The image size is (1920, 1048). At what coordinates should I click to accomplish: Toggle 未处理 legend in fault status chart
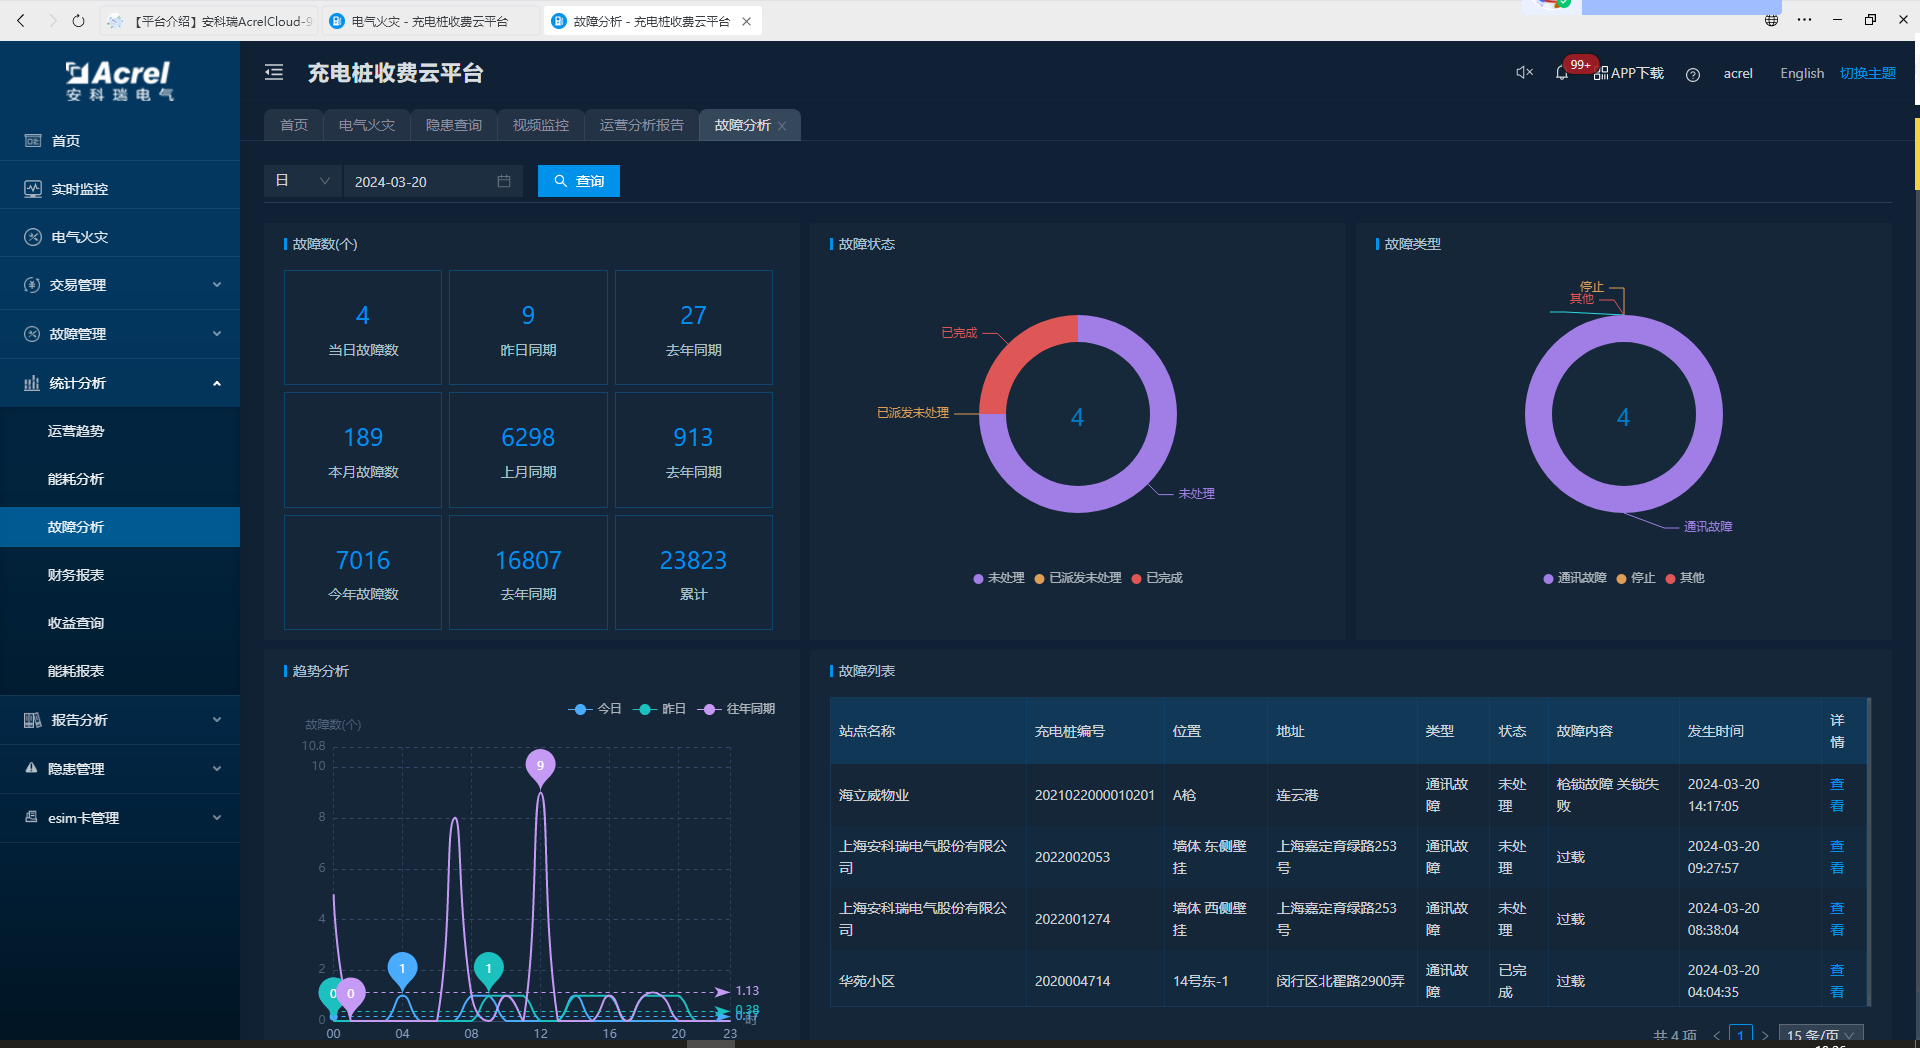click(998, 578)
